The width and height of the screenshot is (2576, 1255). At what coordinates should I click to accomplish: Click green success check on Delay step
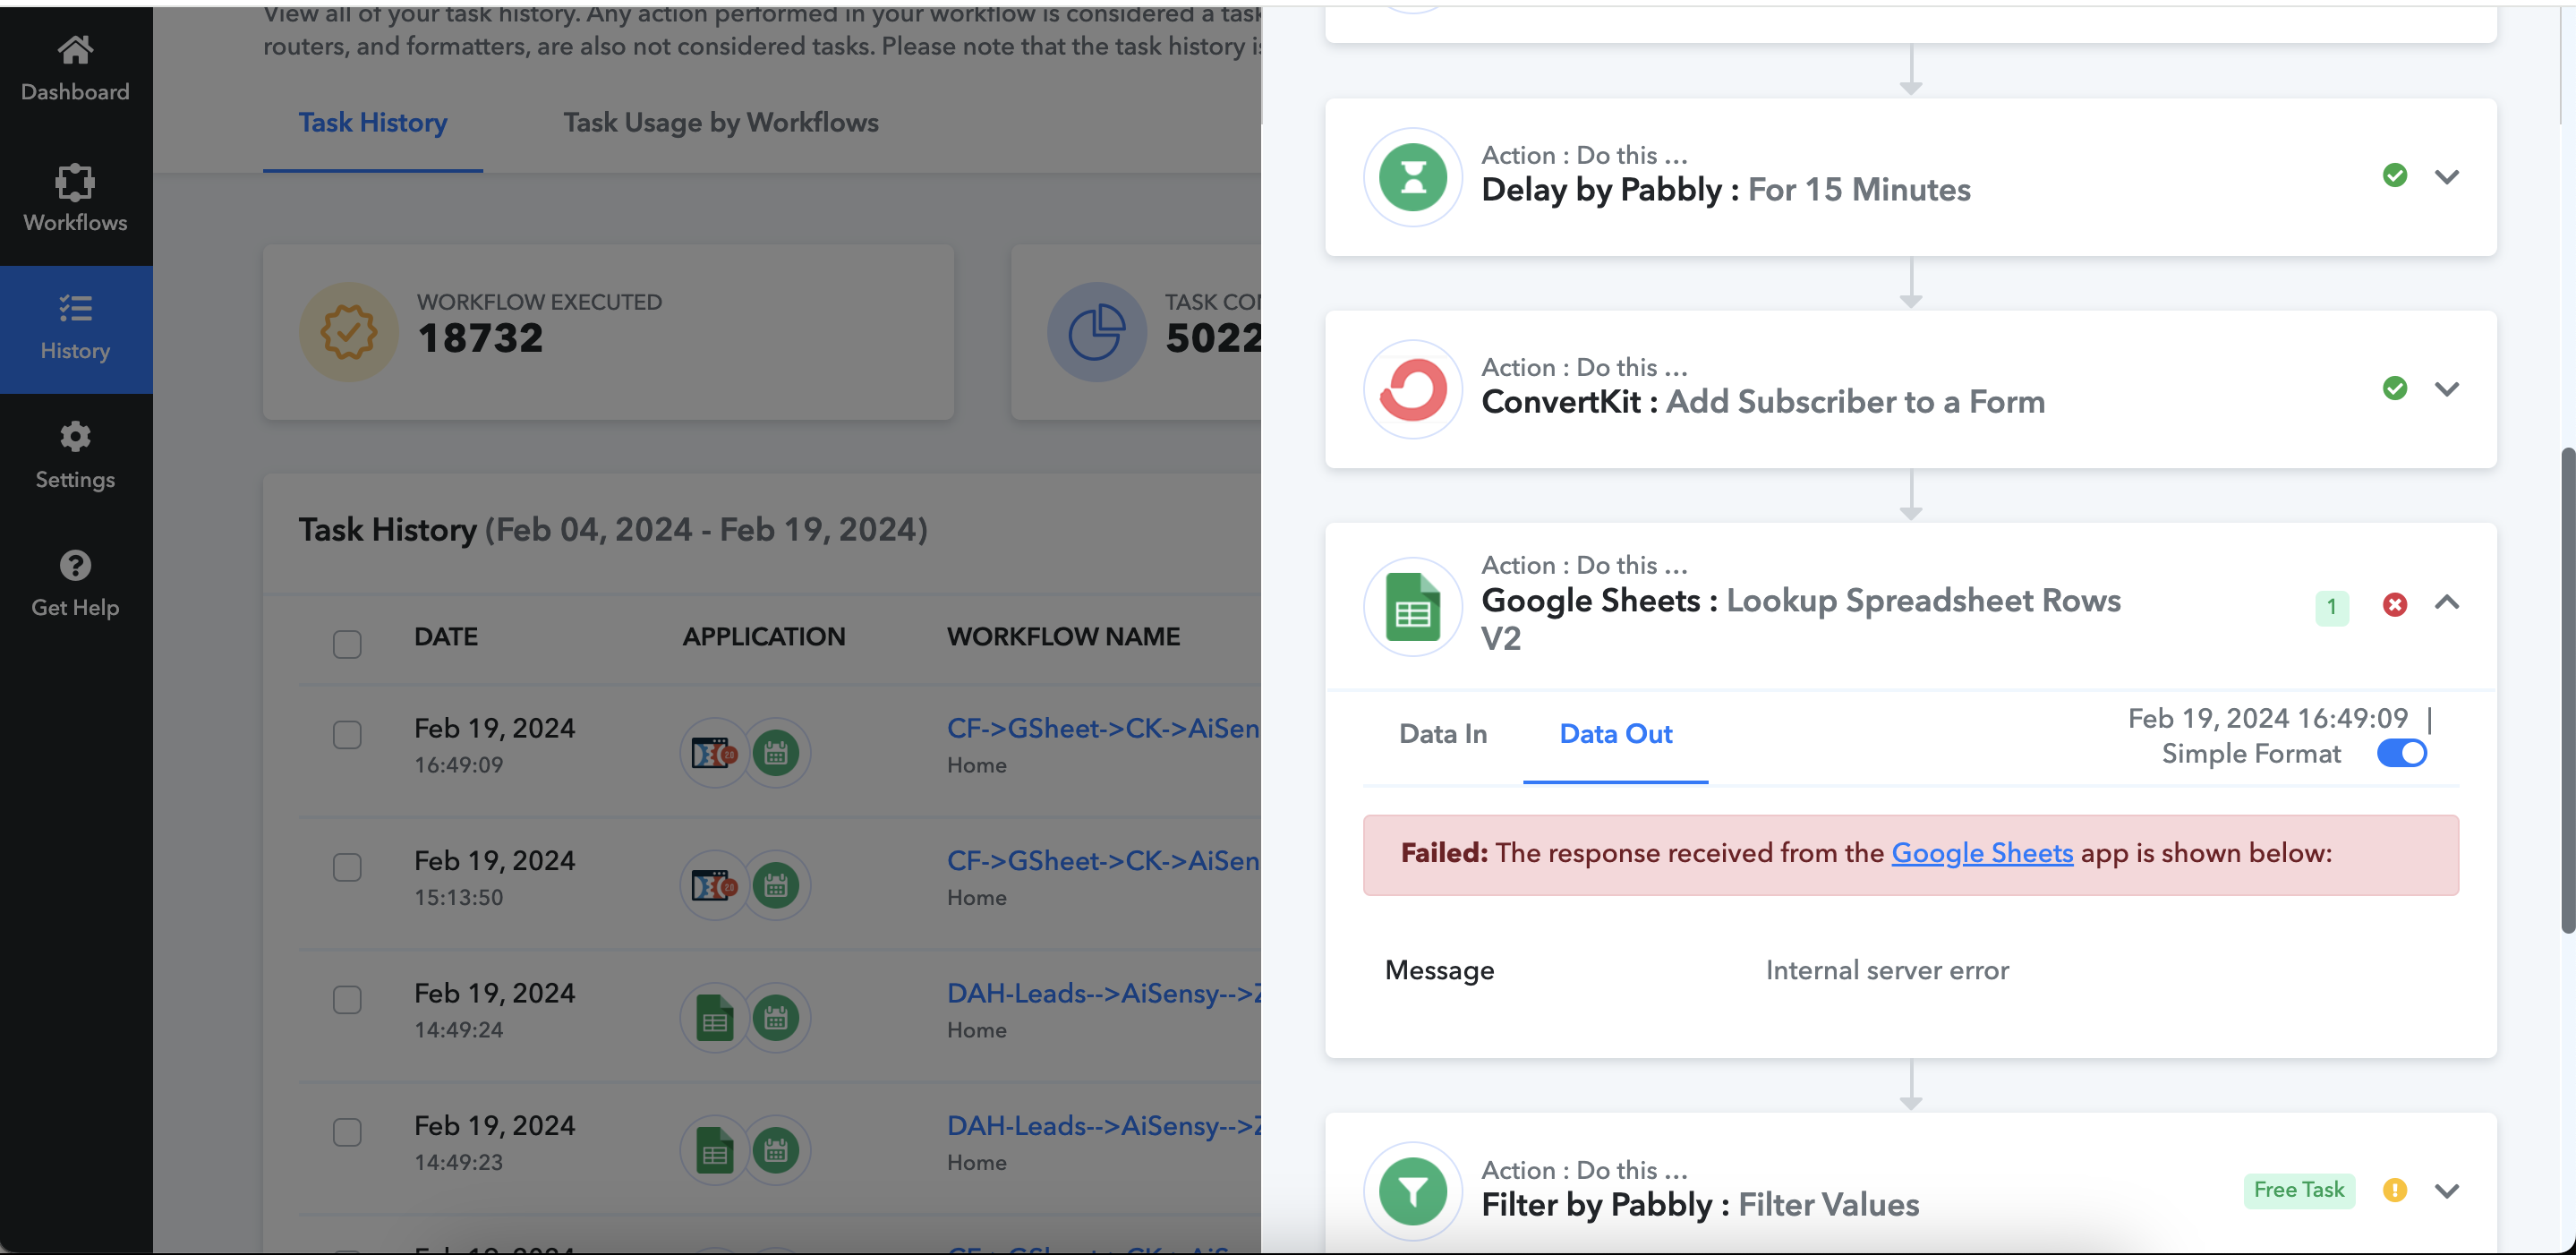tap(2394, 176)
